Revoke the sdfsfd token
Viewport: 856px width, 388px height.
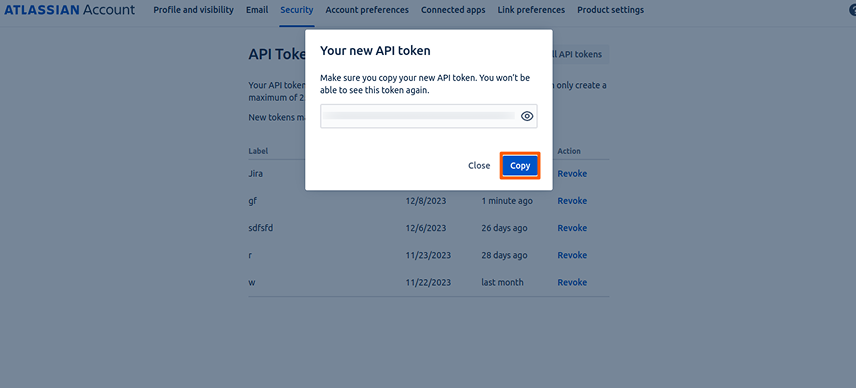(x=572, y=228)
